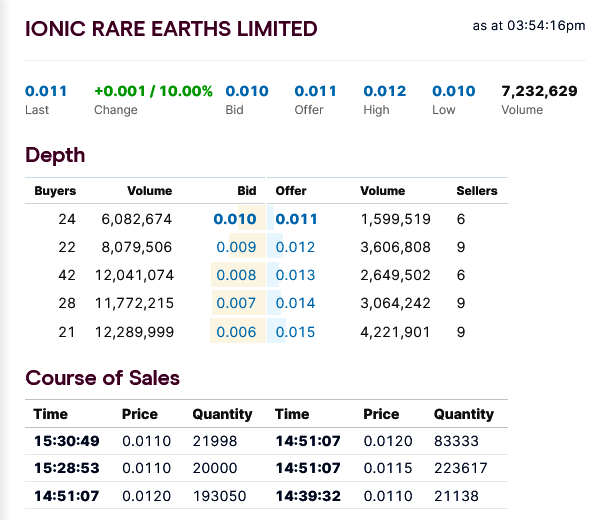Click the 0.012 offer in depth table
Viewport: 600px width, 520px height.
[295, 247]
